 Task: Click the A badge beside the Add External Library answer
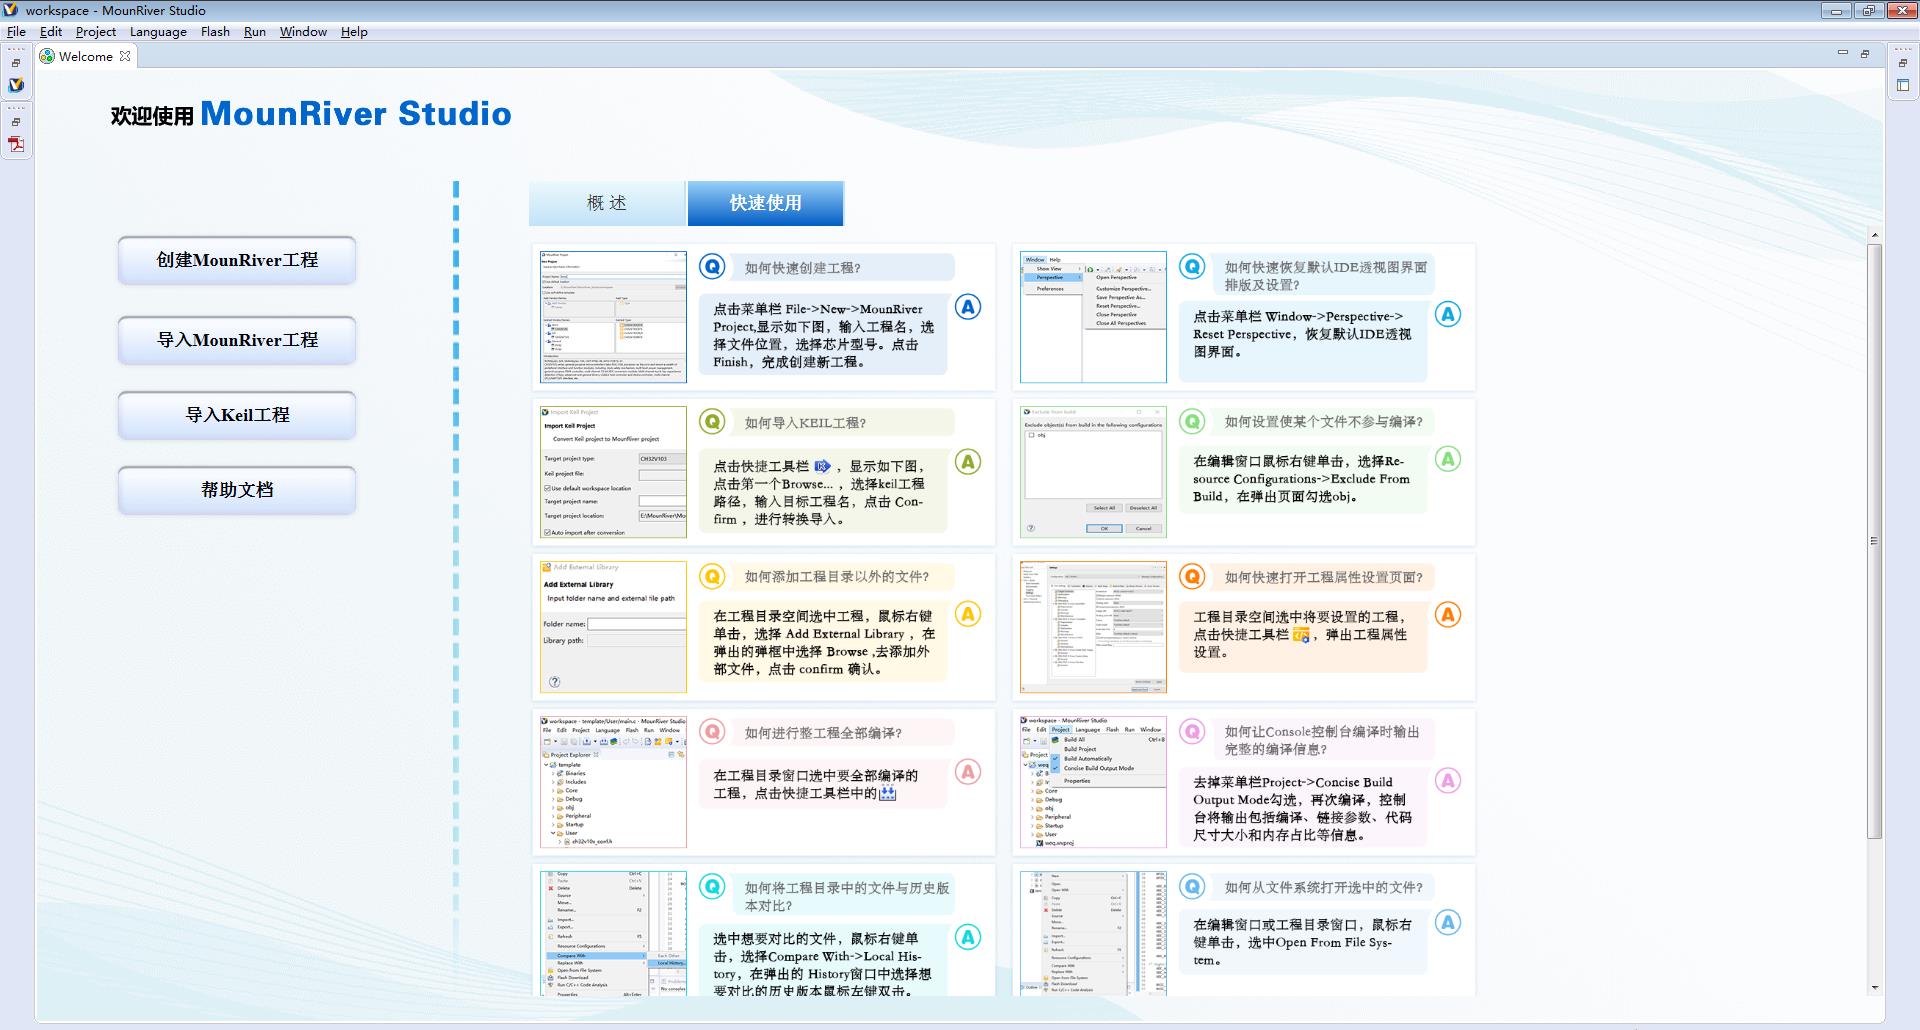(968, 614)
